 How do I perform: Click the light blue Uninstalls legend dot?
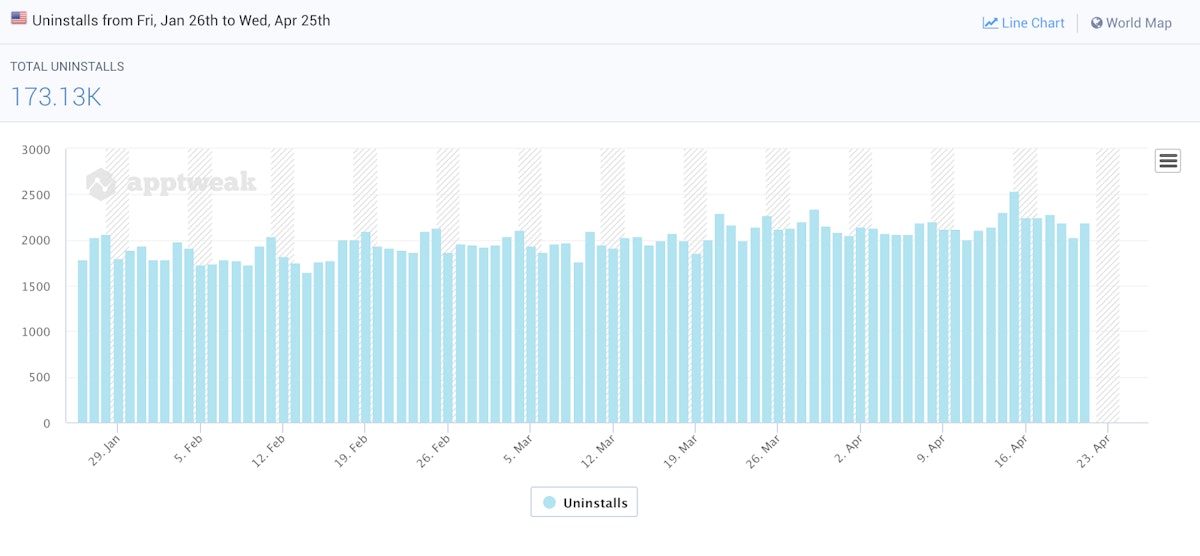point(549,502)
